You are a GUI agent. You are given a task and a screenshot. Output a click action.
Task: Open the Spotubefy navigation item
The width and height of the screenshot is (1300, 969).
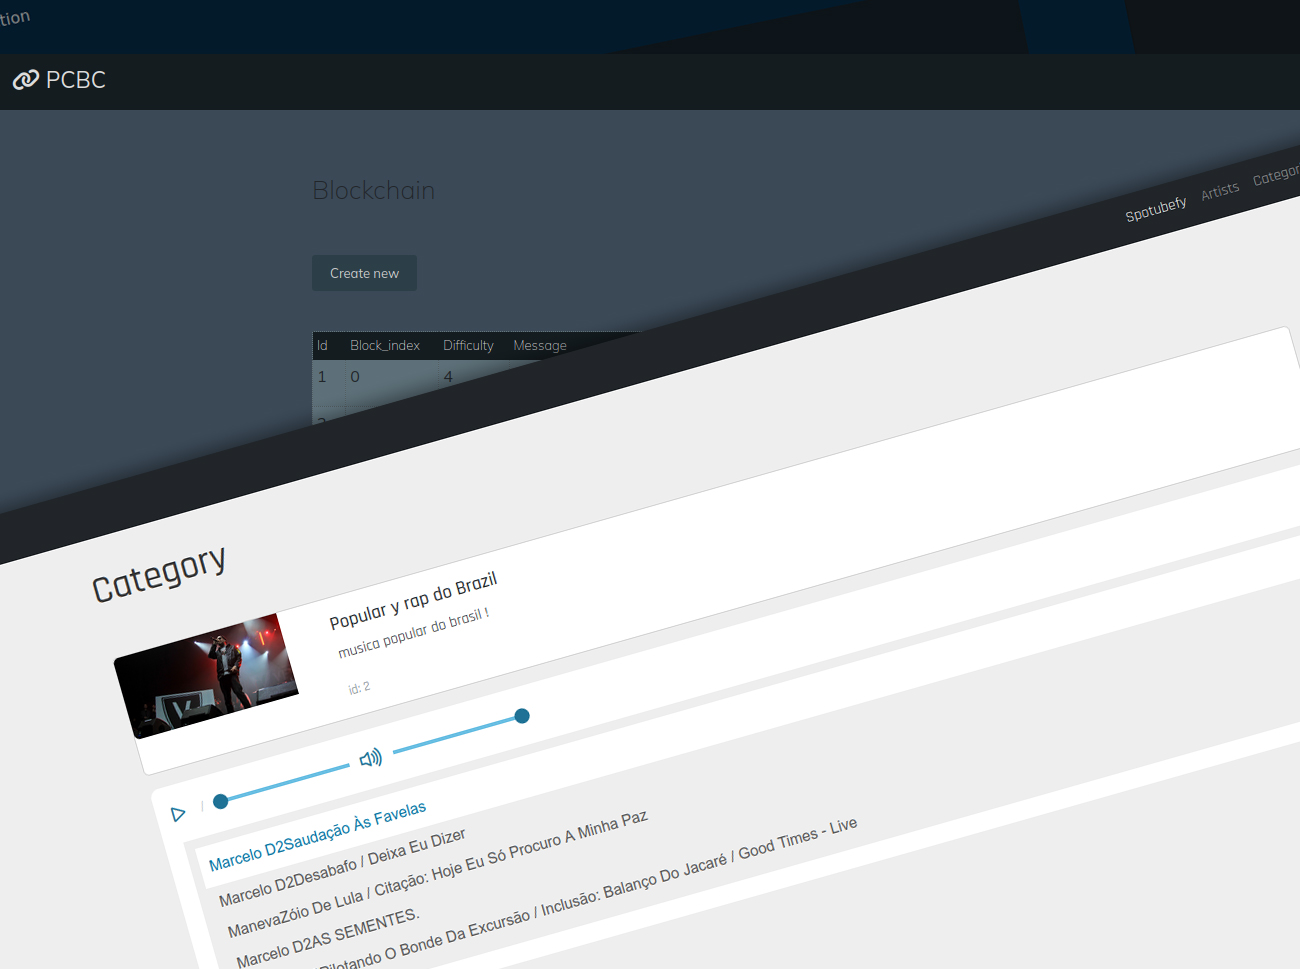click(1156, 208)
